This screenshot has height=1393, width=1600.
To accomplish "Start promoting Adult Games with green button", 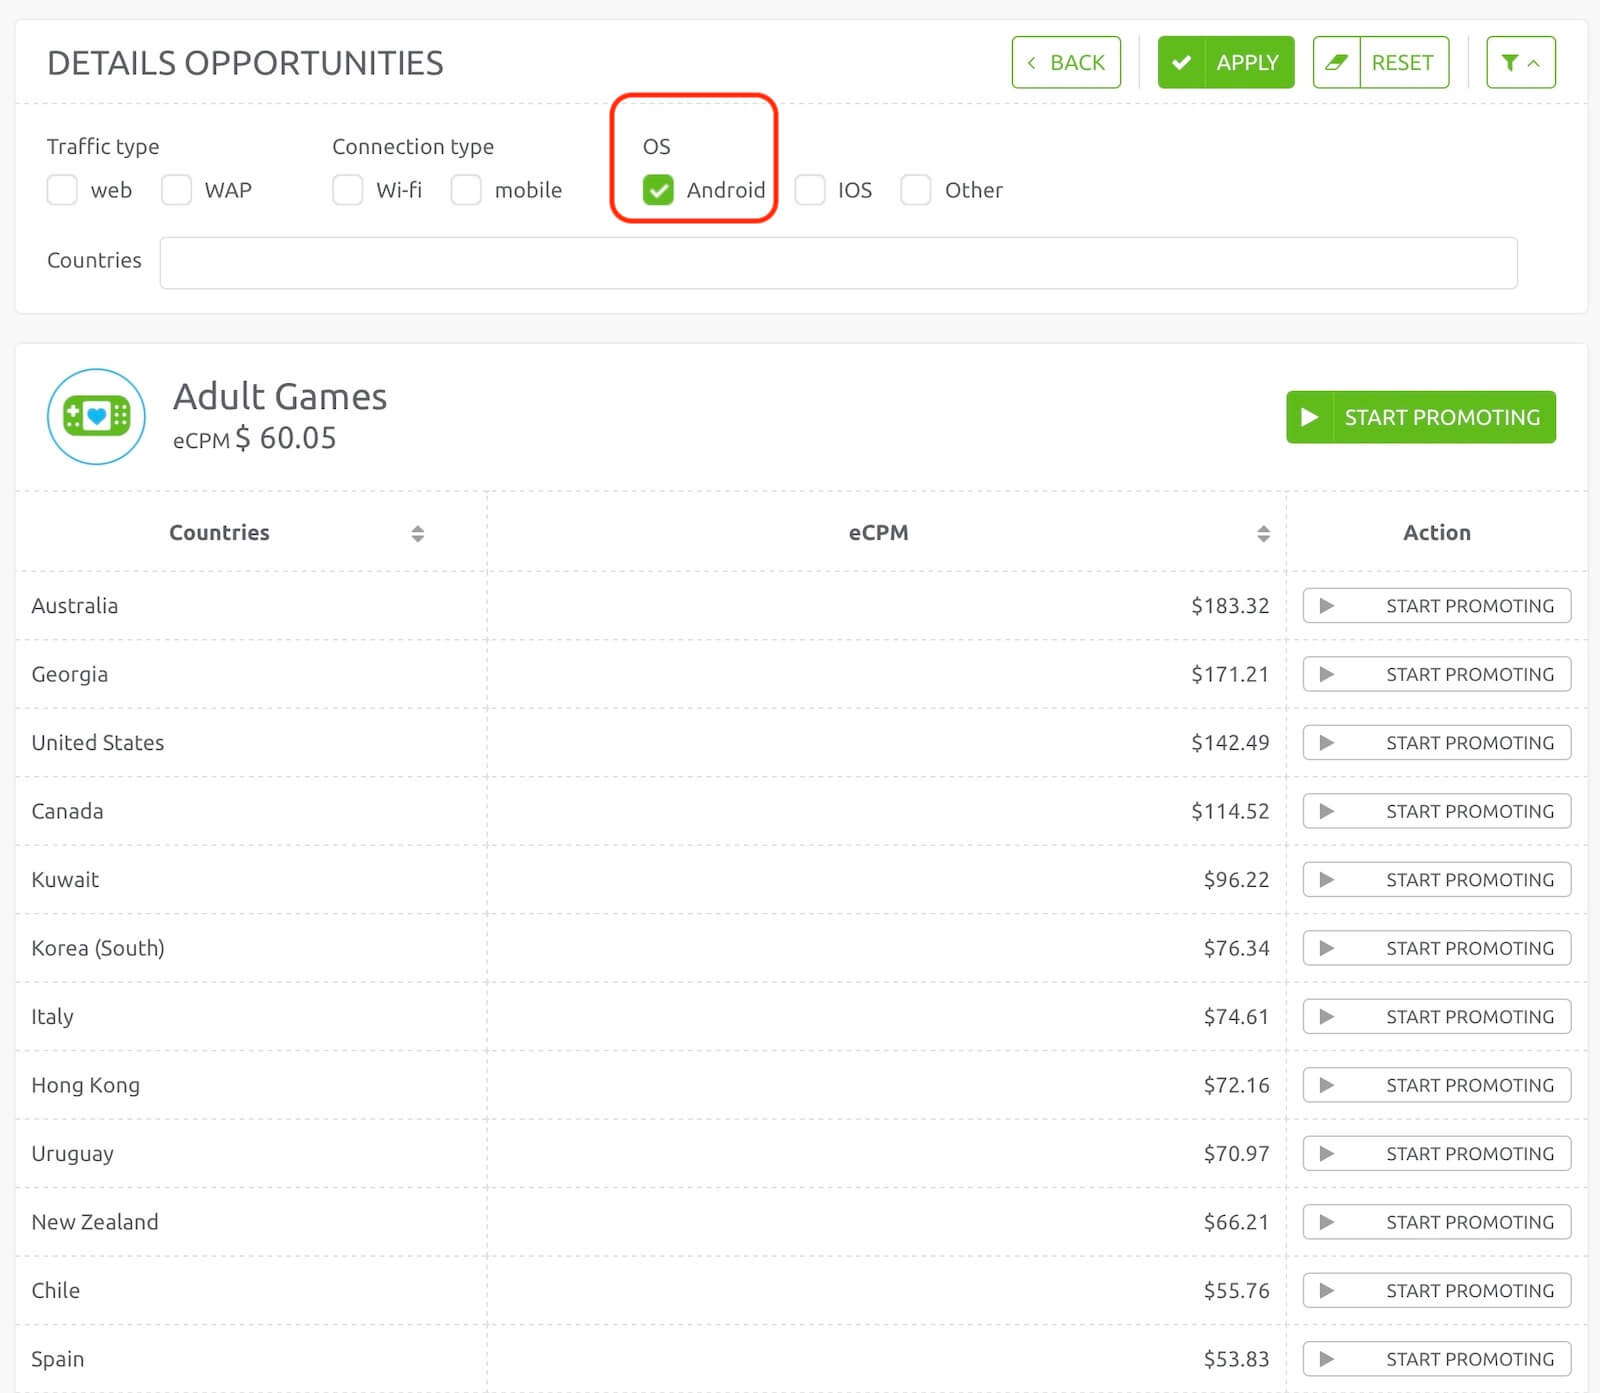I will pyautogui.click(x=1421, y=417).
